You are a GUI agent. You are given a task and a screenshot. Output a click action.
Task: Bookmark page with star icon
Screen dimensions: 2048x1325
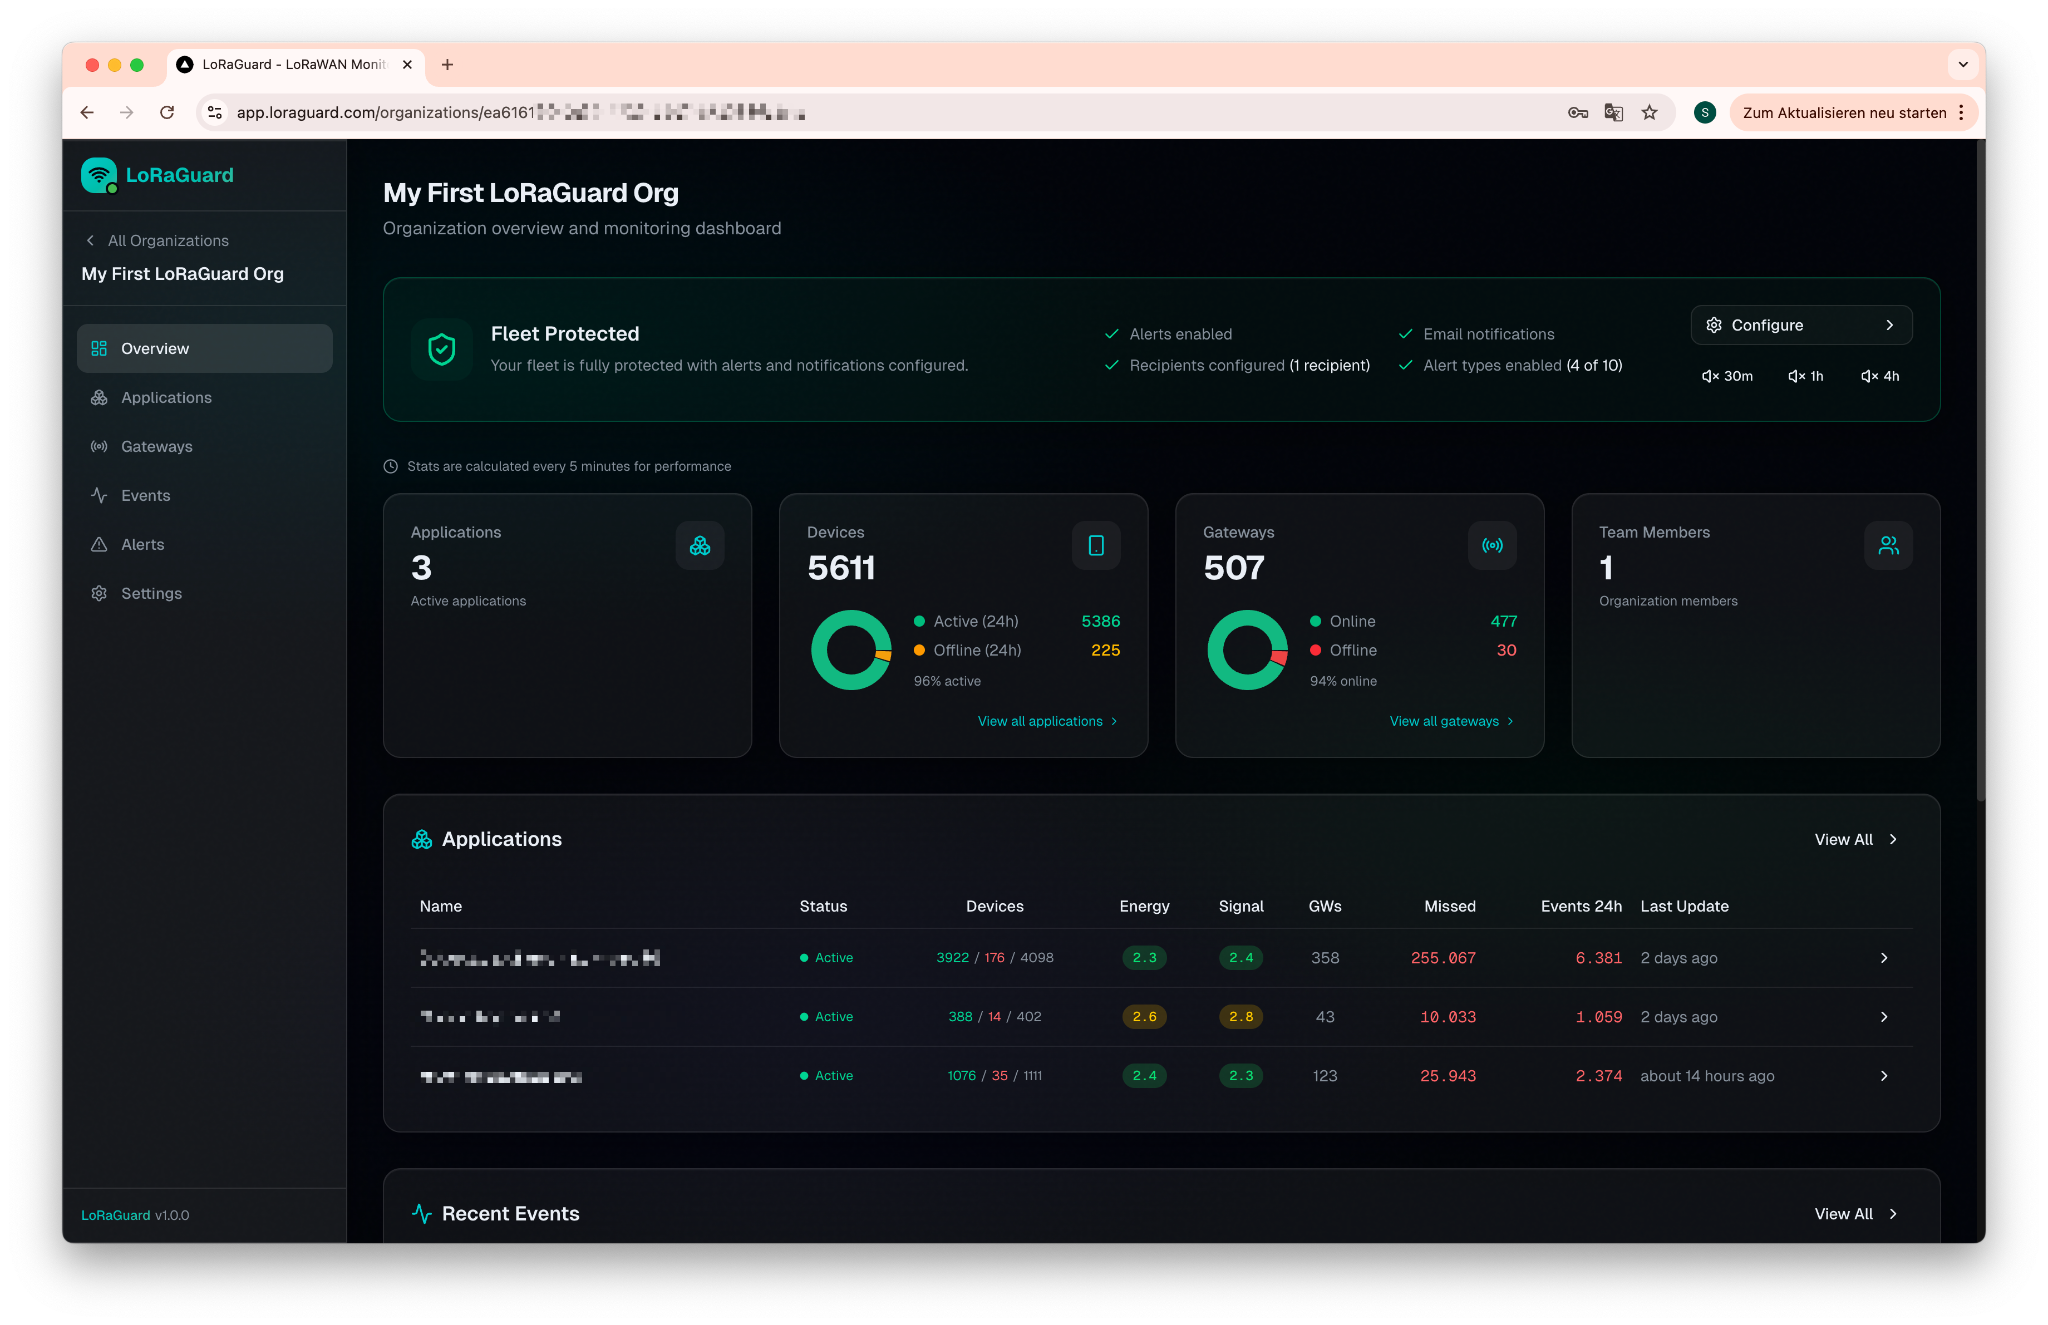click(1650, 113)
